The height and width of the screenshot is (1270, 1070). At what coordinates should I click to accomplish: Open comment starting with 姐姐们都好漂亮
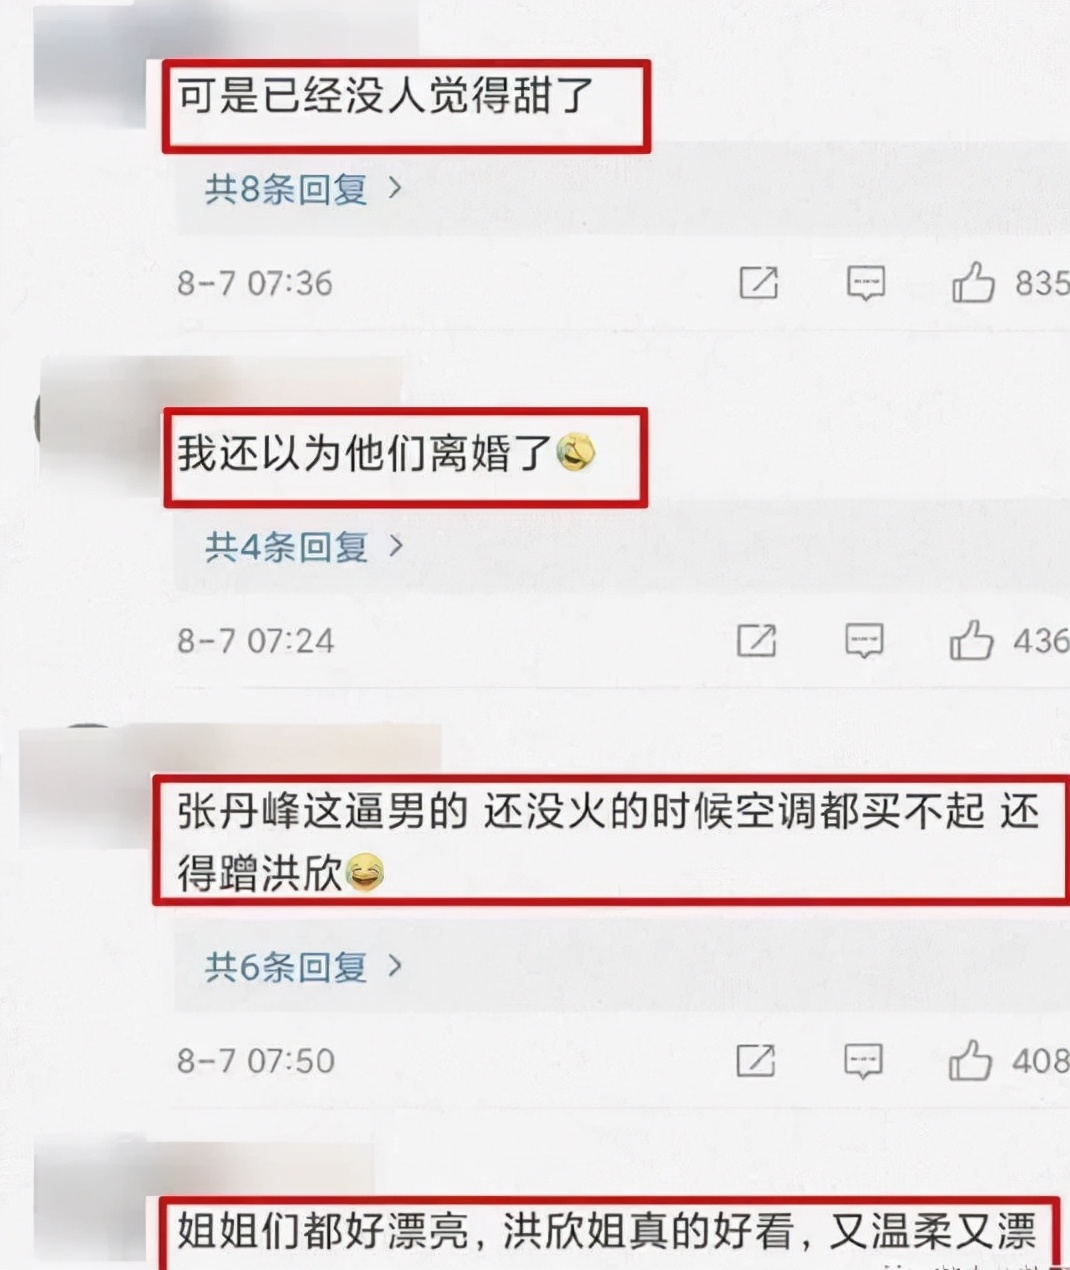point(607,1232)
